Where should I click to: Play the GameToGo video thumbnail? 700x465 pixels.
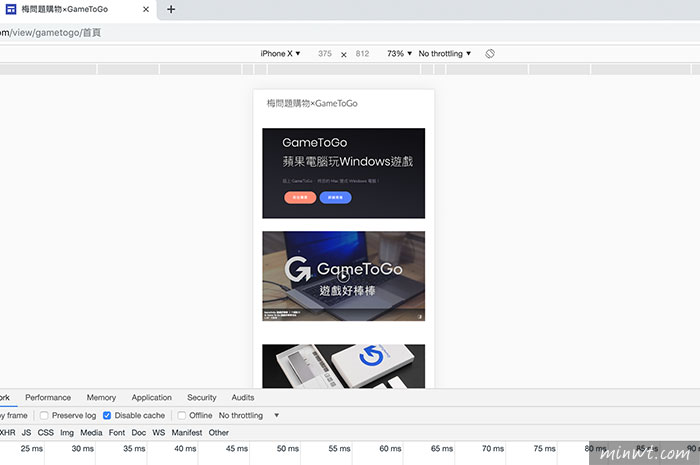[343, 277]
